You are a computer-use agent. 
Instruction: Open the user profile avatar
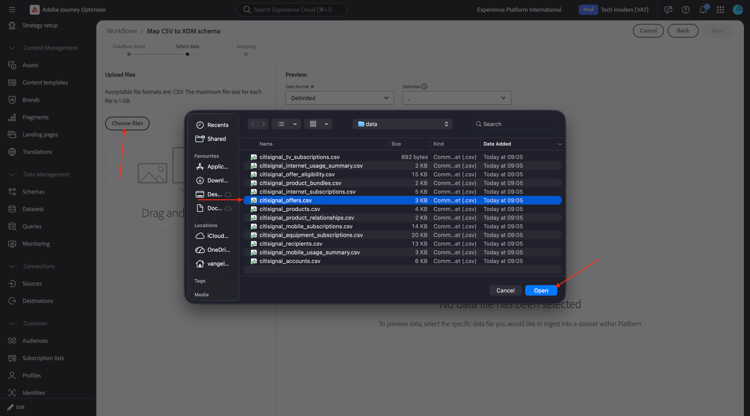(x=738, y=10)
